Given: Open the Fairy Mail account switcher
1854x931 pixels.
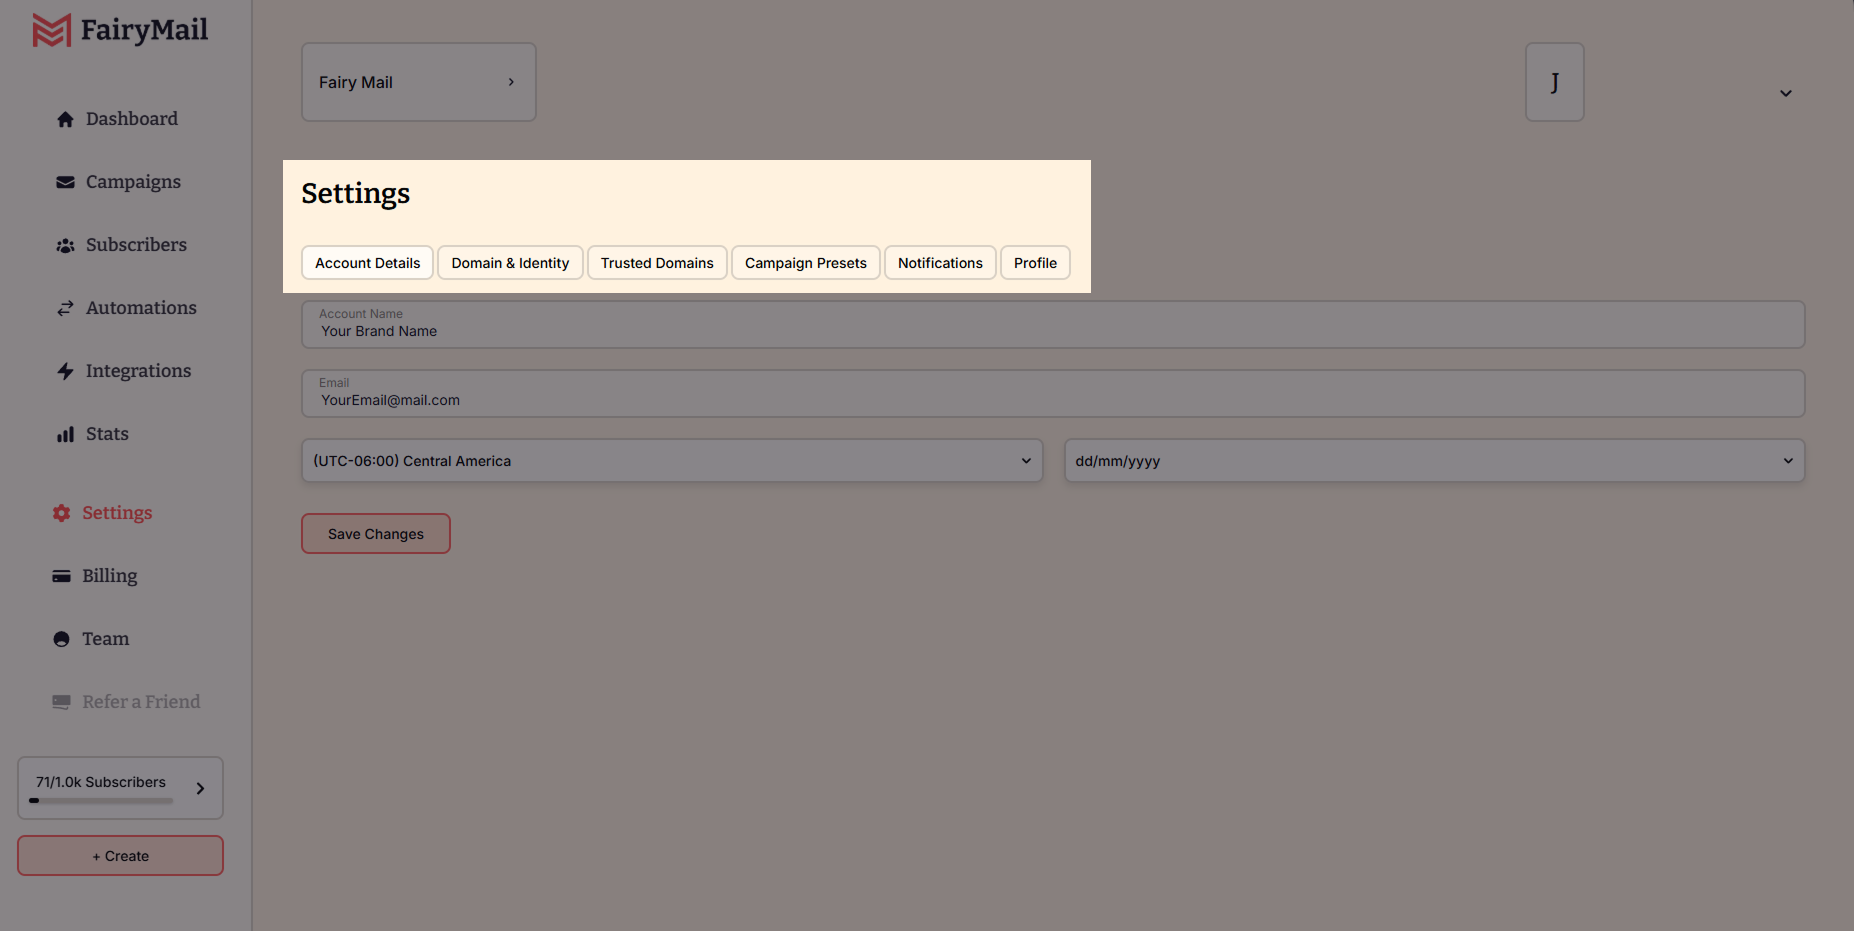Looking at the screenshot, I should tap(418, 82).
